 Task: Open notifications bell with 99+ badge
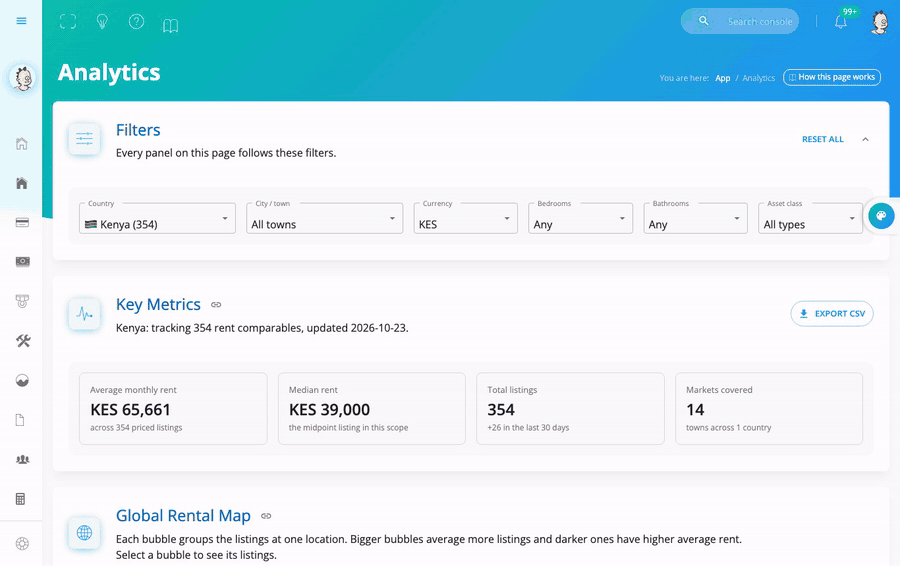[x=840, y=22]
